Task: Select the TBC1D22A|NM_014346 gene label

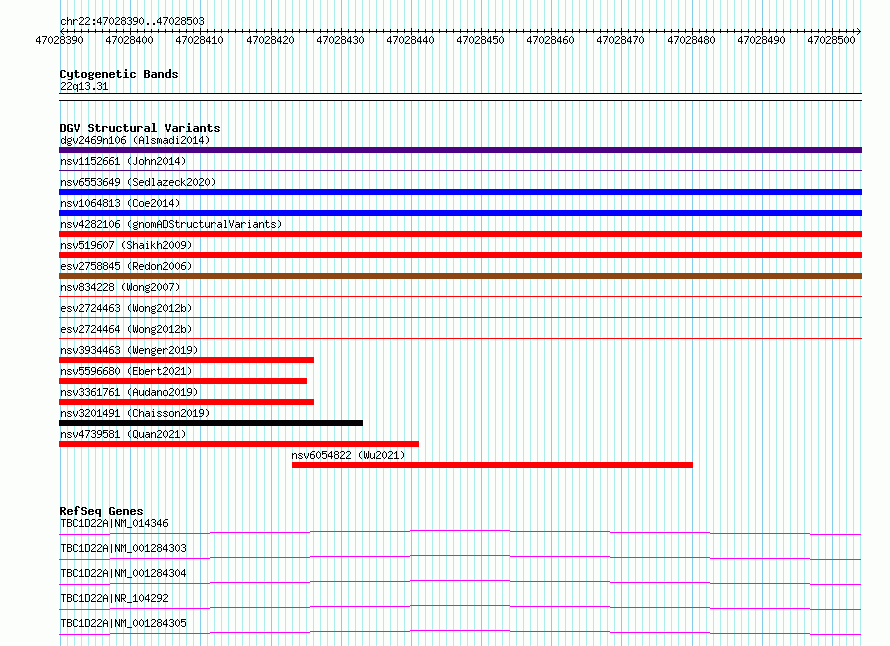Action: [x=114, y=523]
